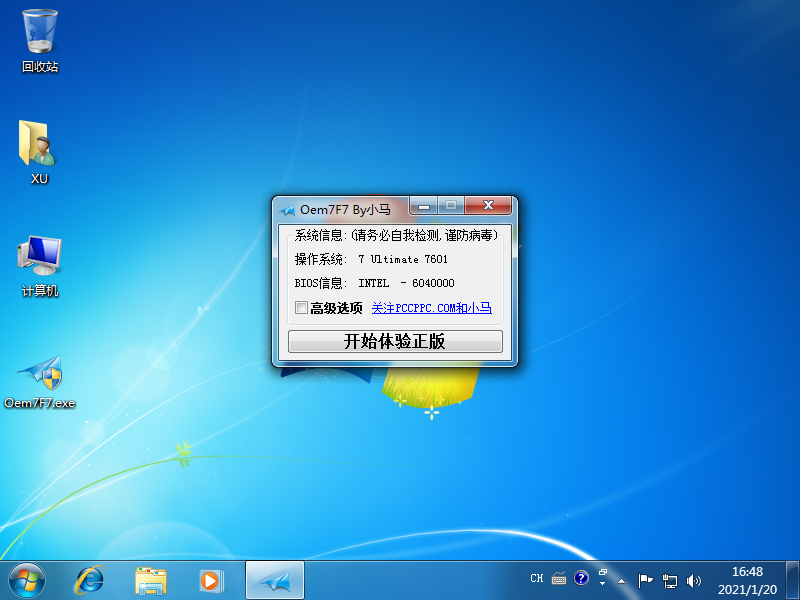
Task: Click the Oem7F7 taskbar button
Action: (x=274, y=579)
